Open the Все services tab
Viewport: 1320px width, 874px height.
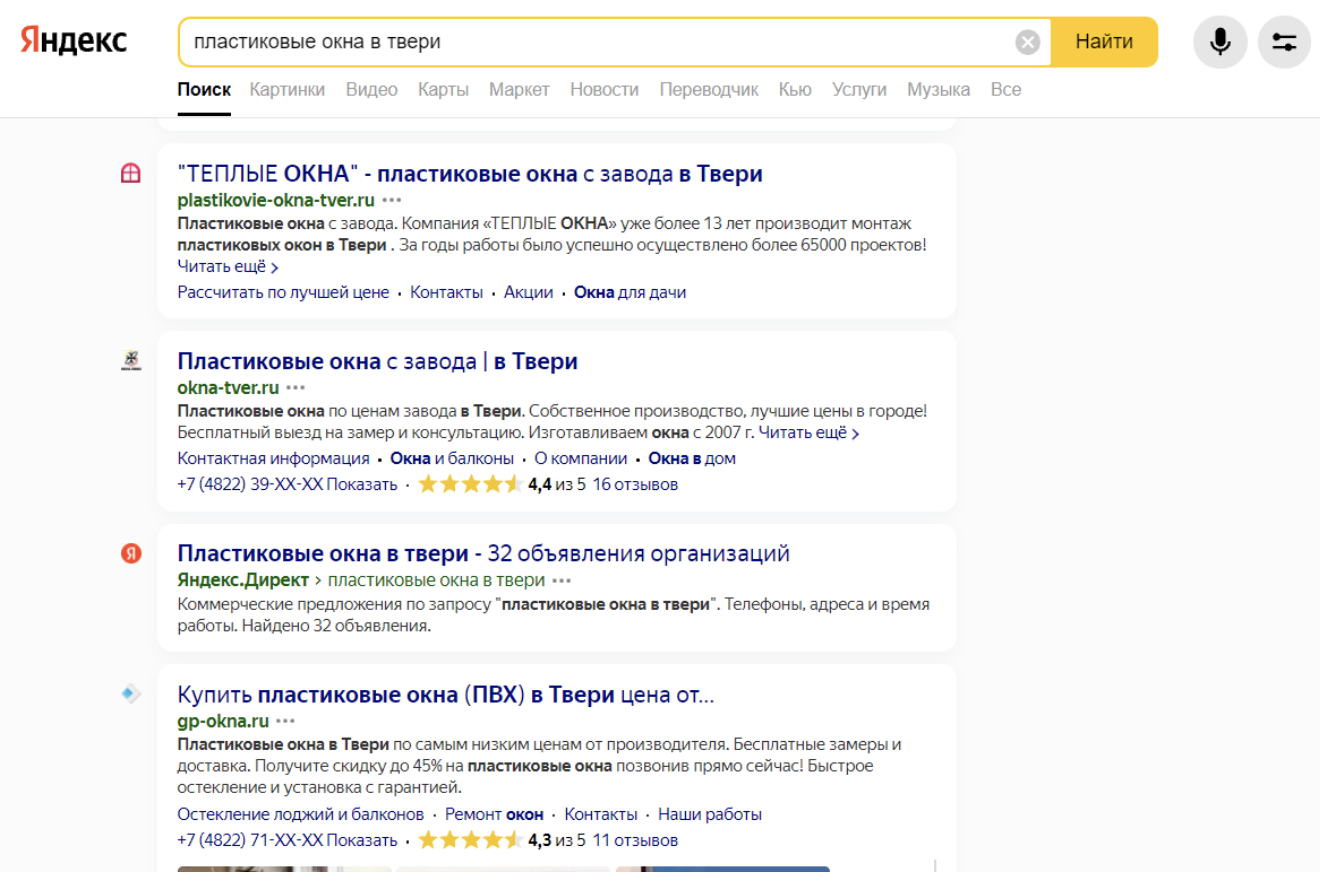[1006, 89]
